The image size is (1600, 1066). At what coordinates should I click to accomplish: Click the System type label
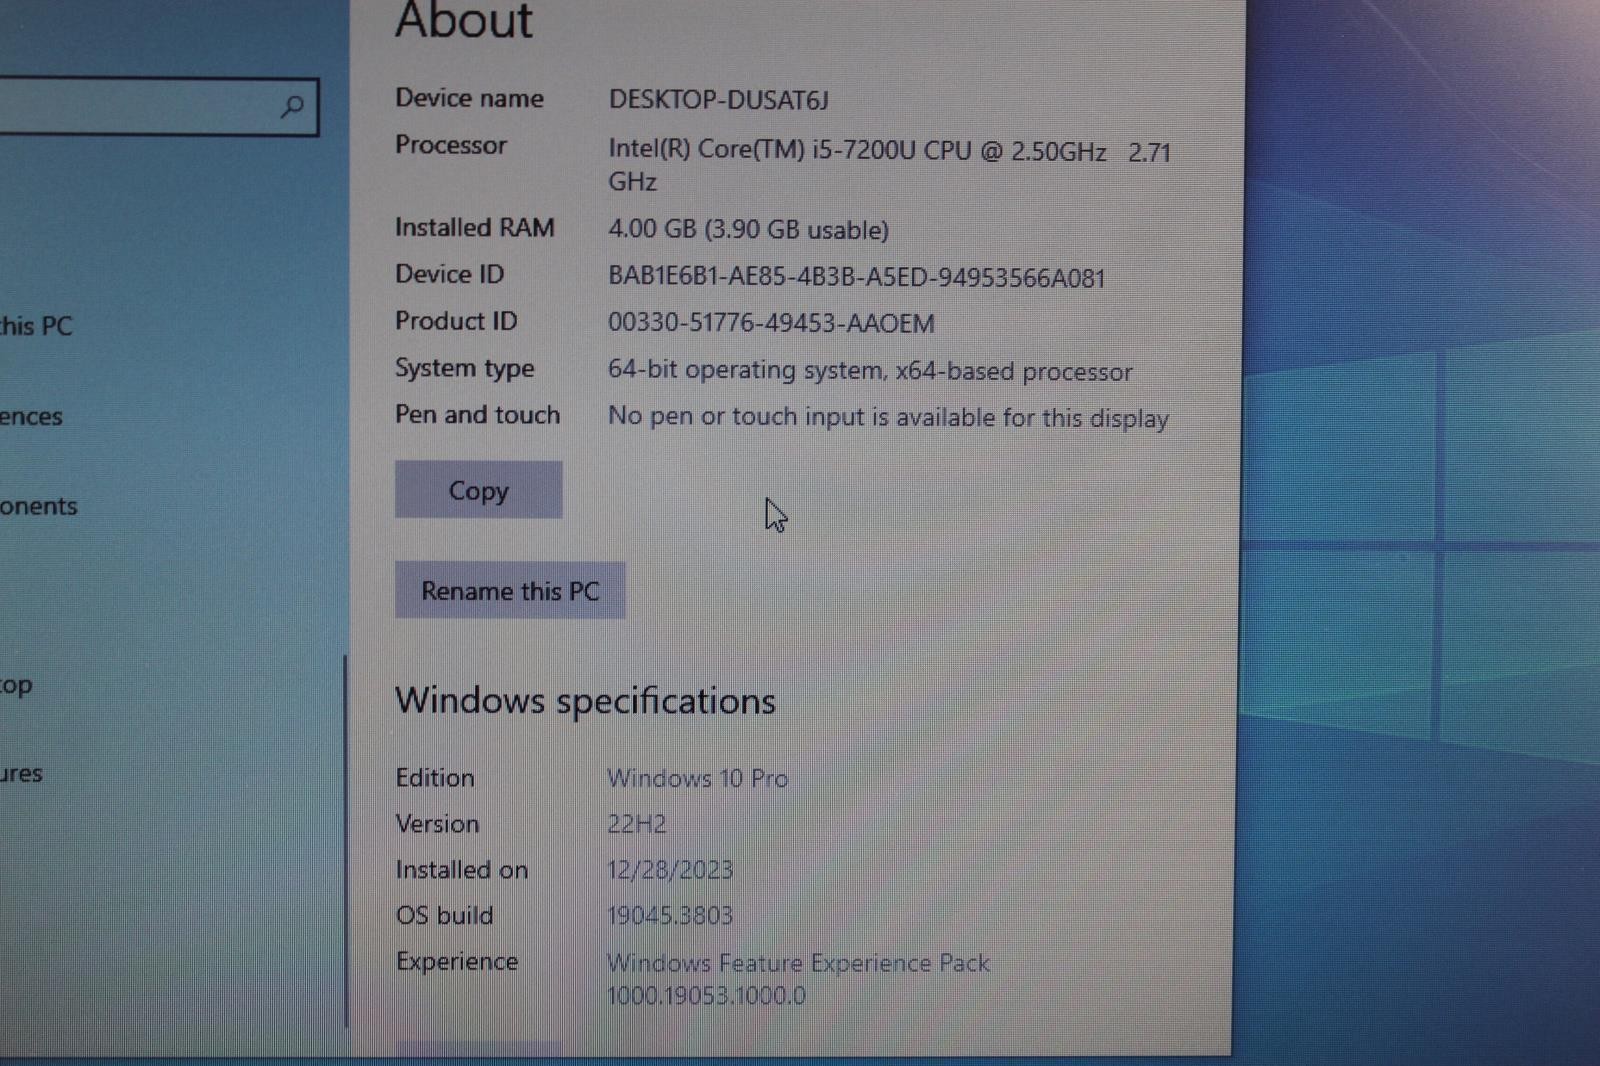[x=464, y=368]
